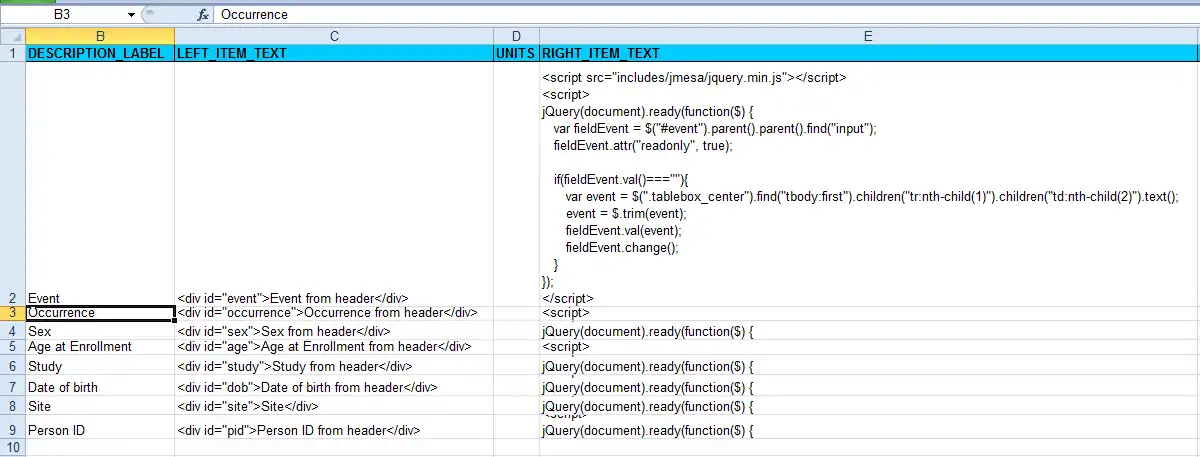The image size is (1200, 457).
Task: Select column C header
Action: 334,37
